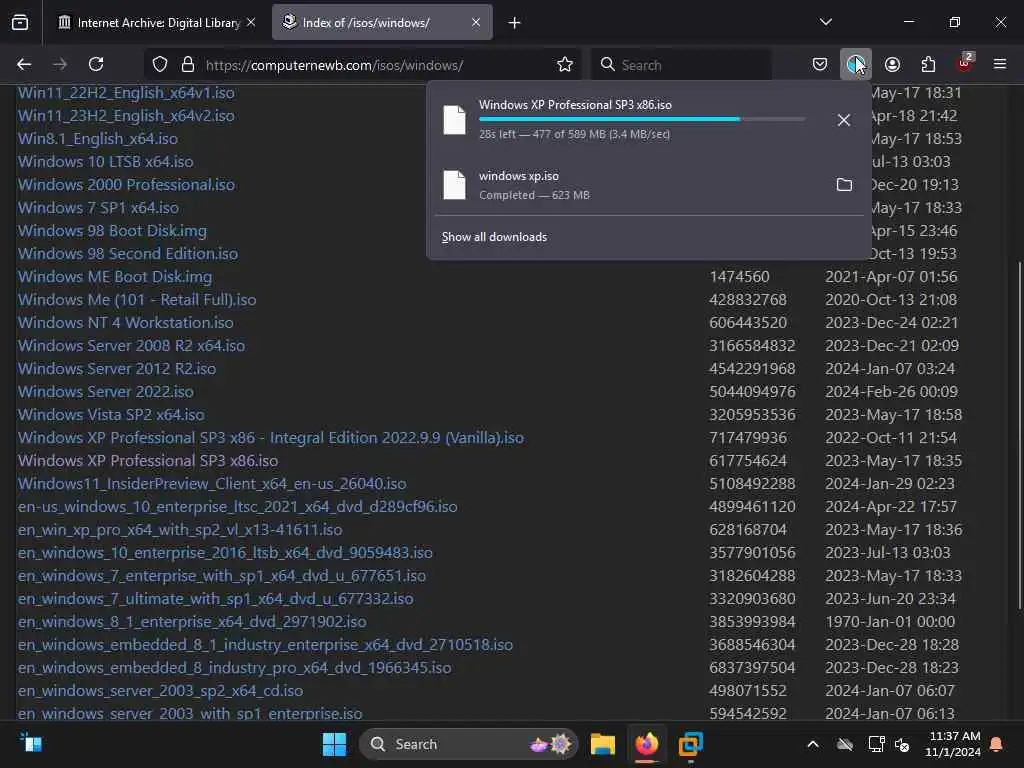
Task: Click the windows xp.iso file icon
Action: (x=455, y=185)
